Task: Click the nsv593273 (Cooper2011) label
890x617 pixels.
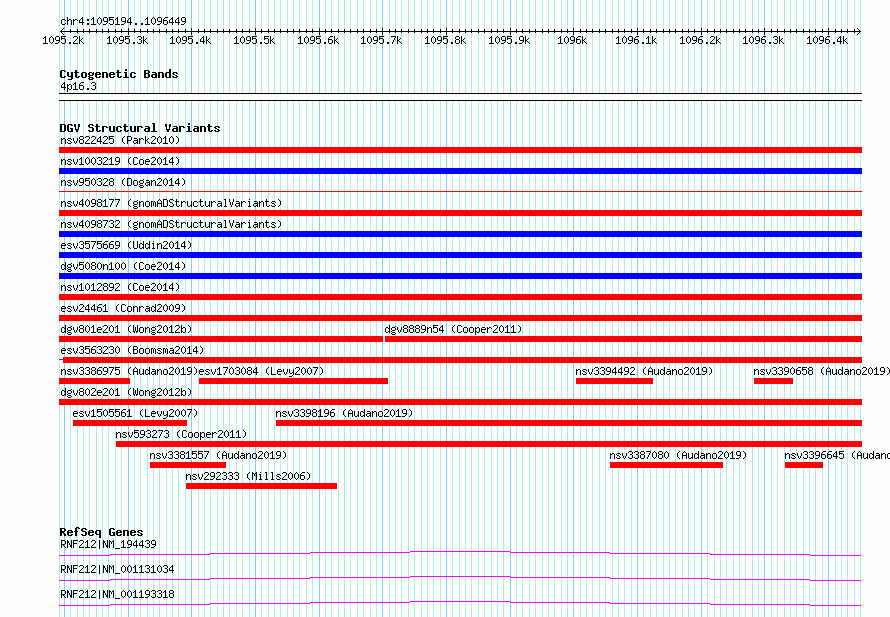Action: click(x=181, y=434)
